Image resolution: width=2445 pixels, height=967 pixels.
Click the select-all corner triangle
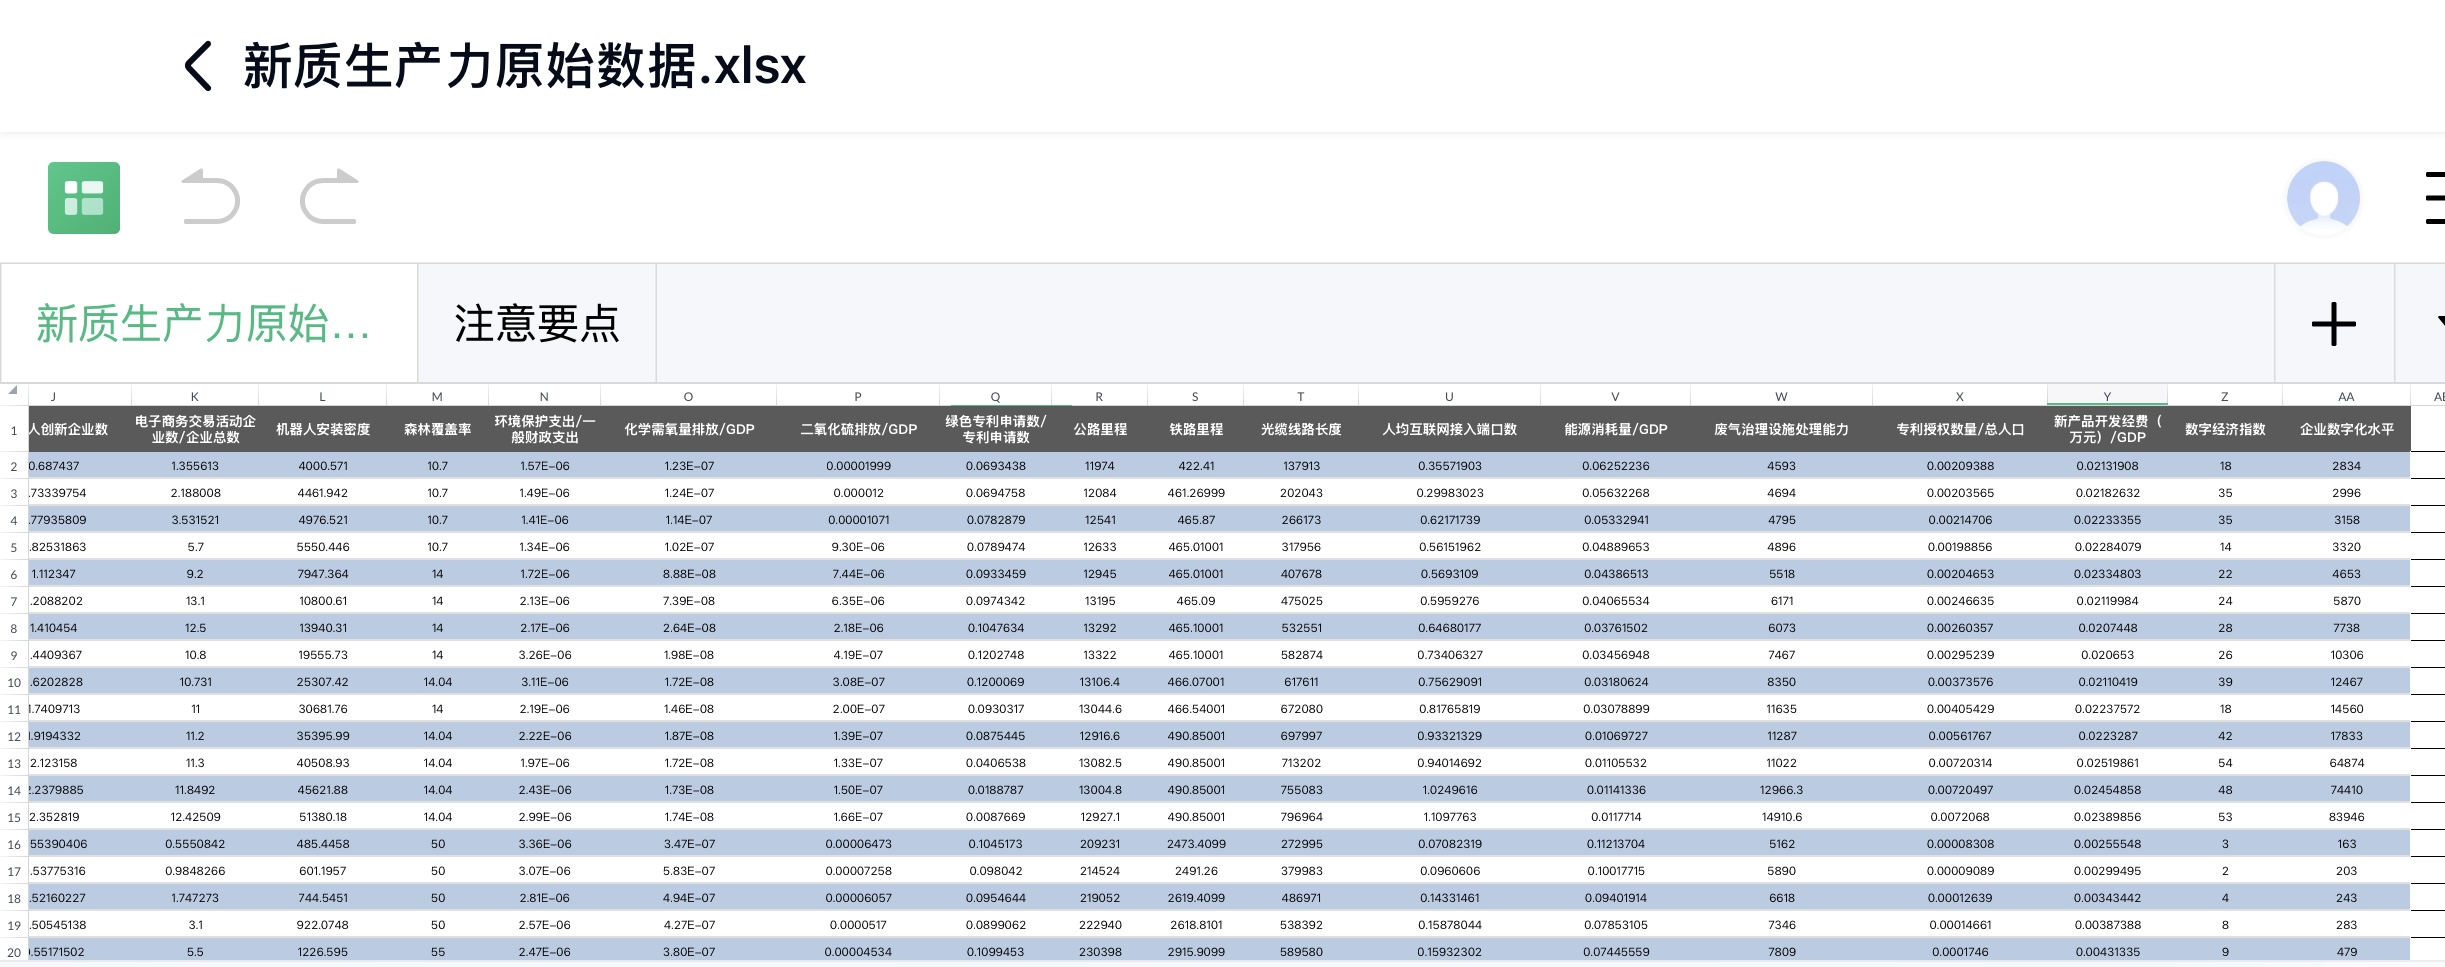point(13,391)
